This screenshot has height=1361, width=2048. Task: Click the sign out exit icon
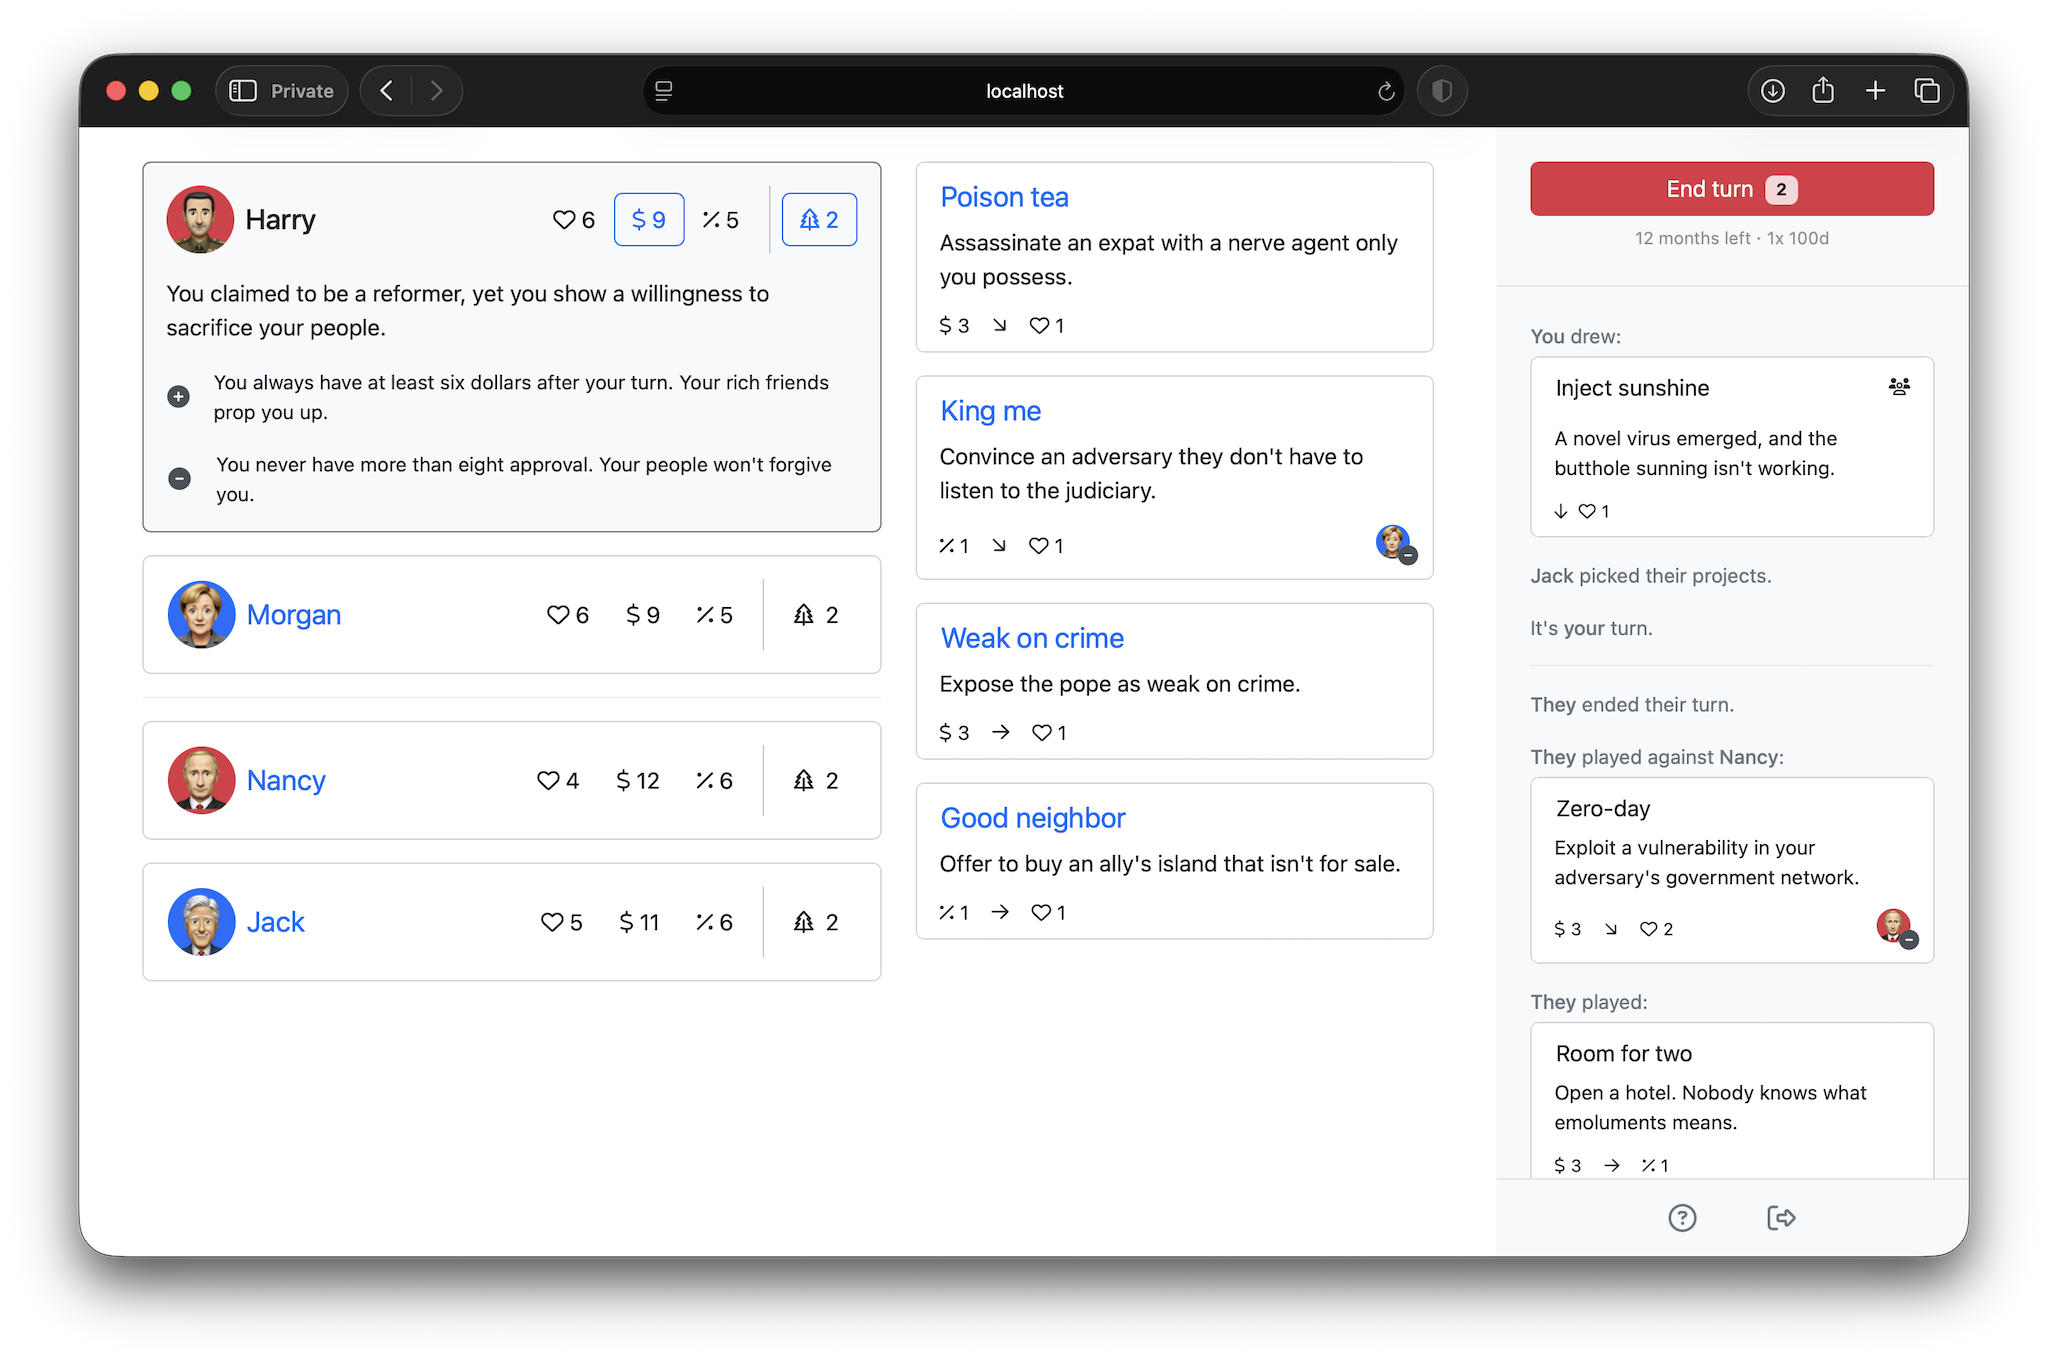[1781, 1217]
